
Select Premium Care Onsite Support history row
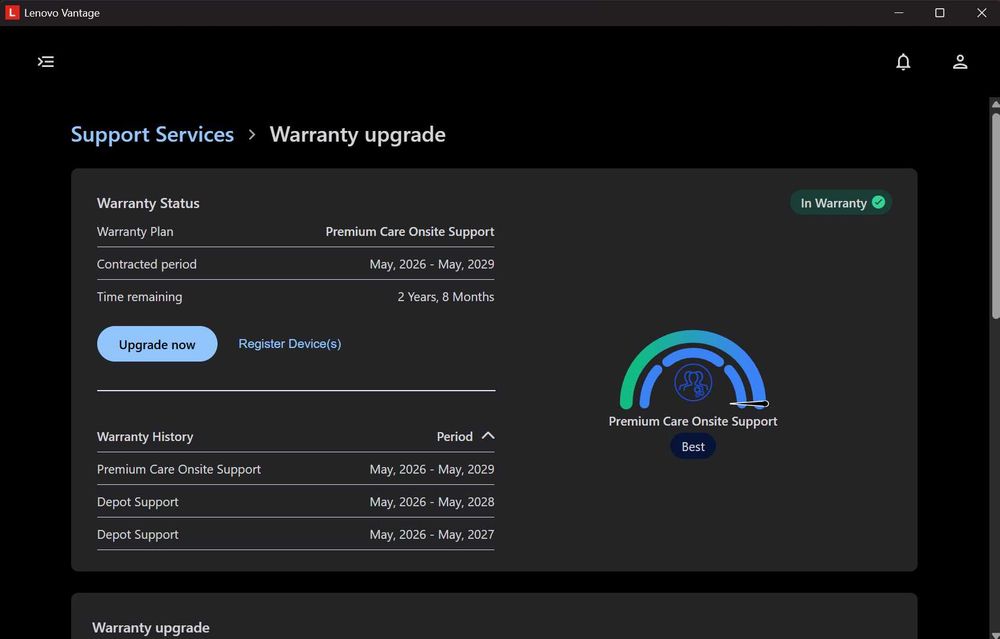pos(295,469)
